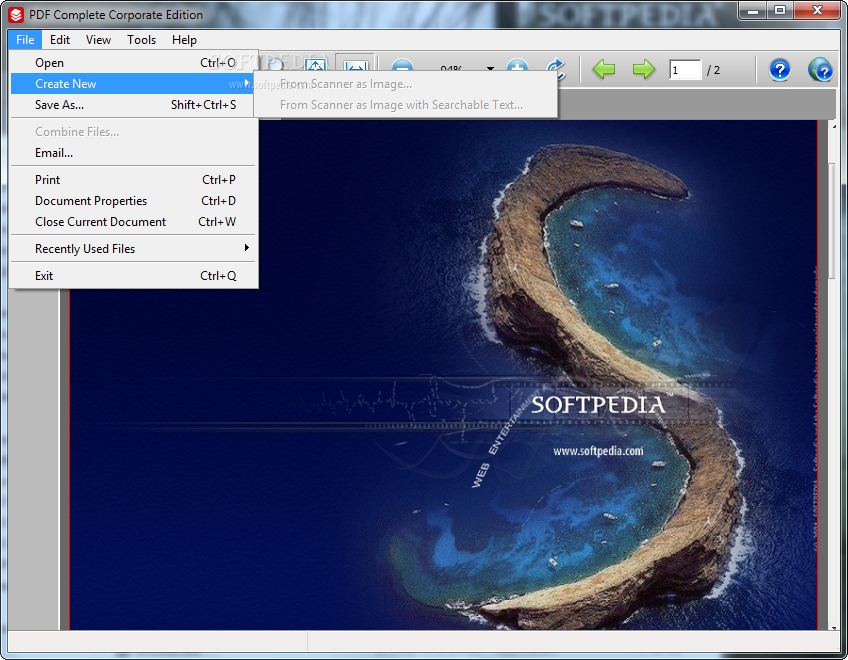The image size is (848, 660).
Task: Open Document Properties
Action: pyautogui.click(x=133, y=201)
